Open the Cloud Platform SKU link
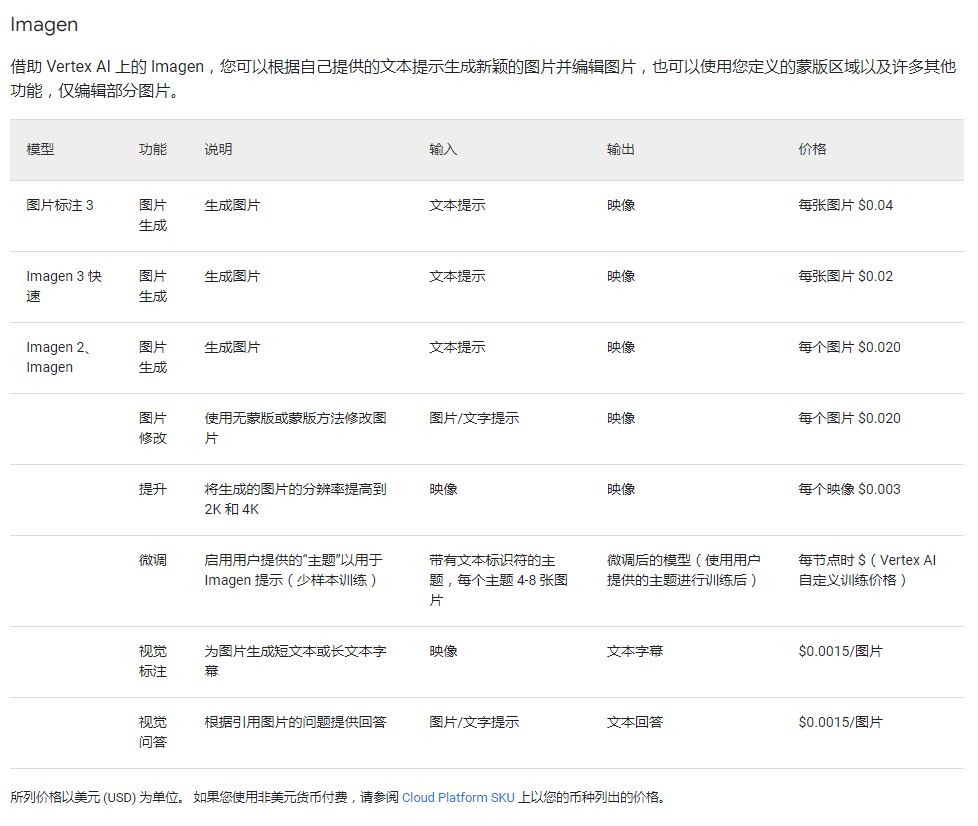Viewport: 978px width, 826px height. (458, 797)
